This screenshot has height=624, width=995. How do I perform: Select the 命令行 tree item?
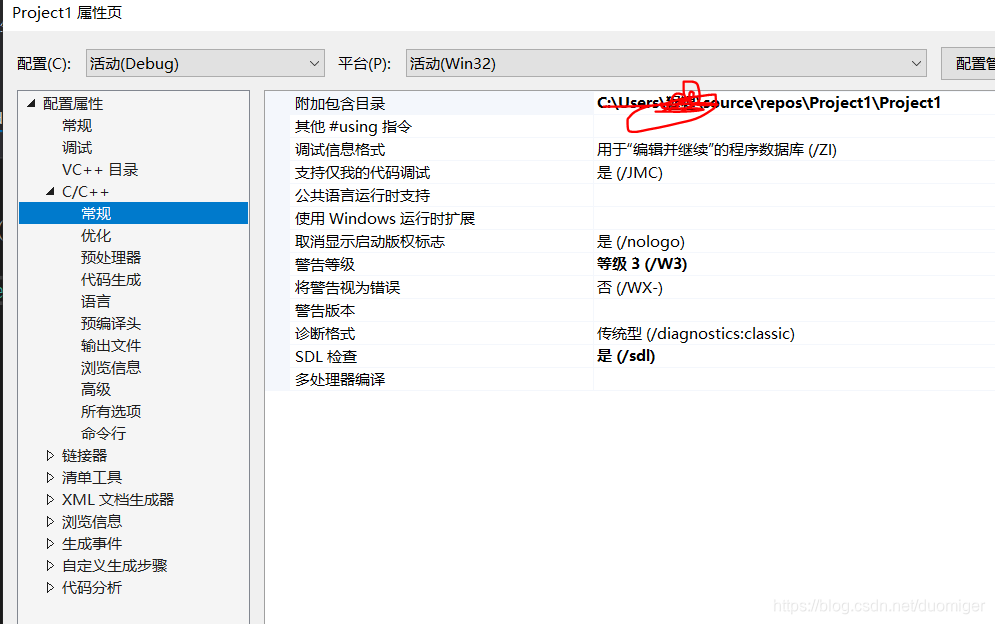click(x=103, y=434)
